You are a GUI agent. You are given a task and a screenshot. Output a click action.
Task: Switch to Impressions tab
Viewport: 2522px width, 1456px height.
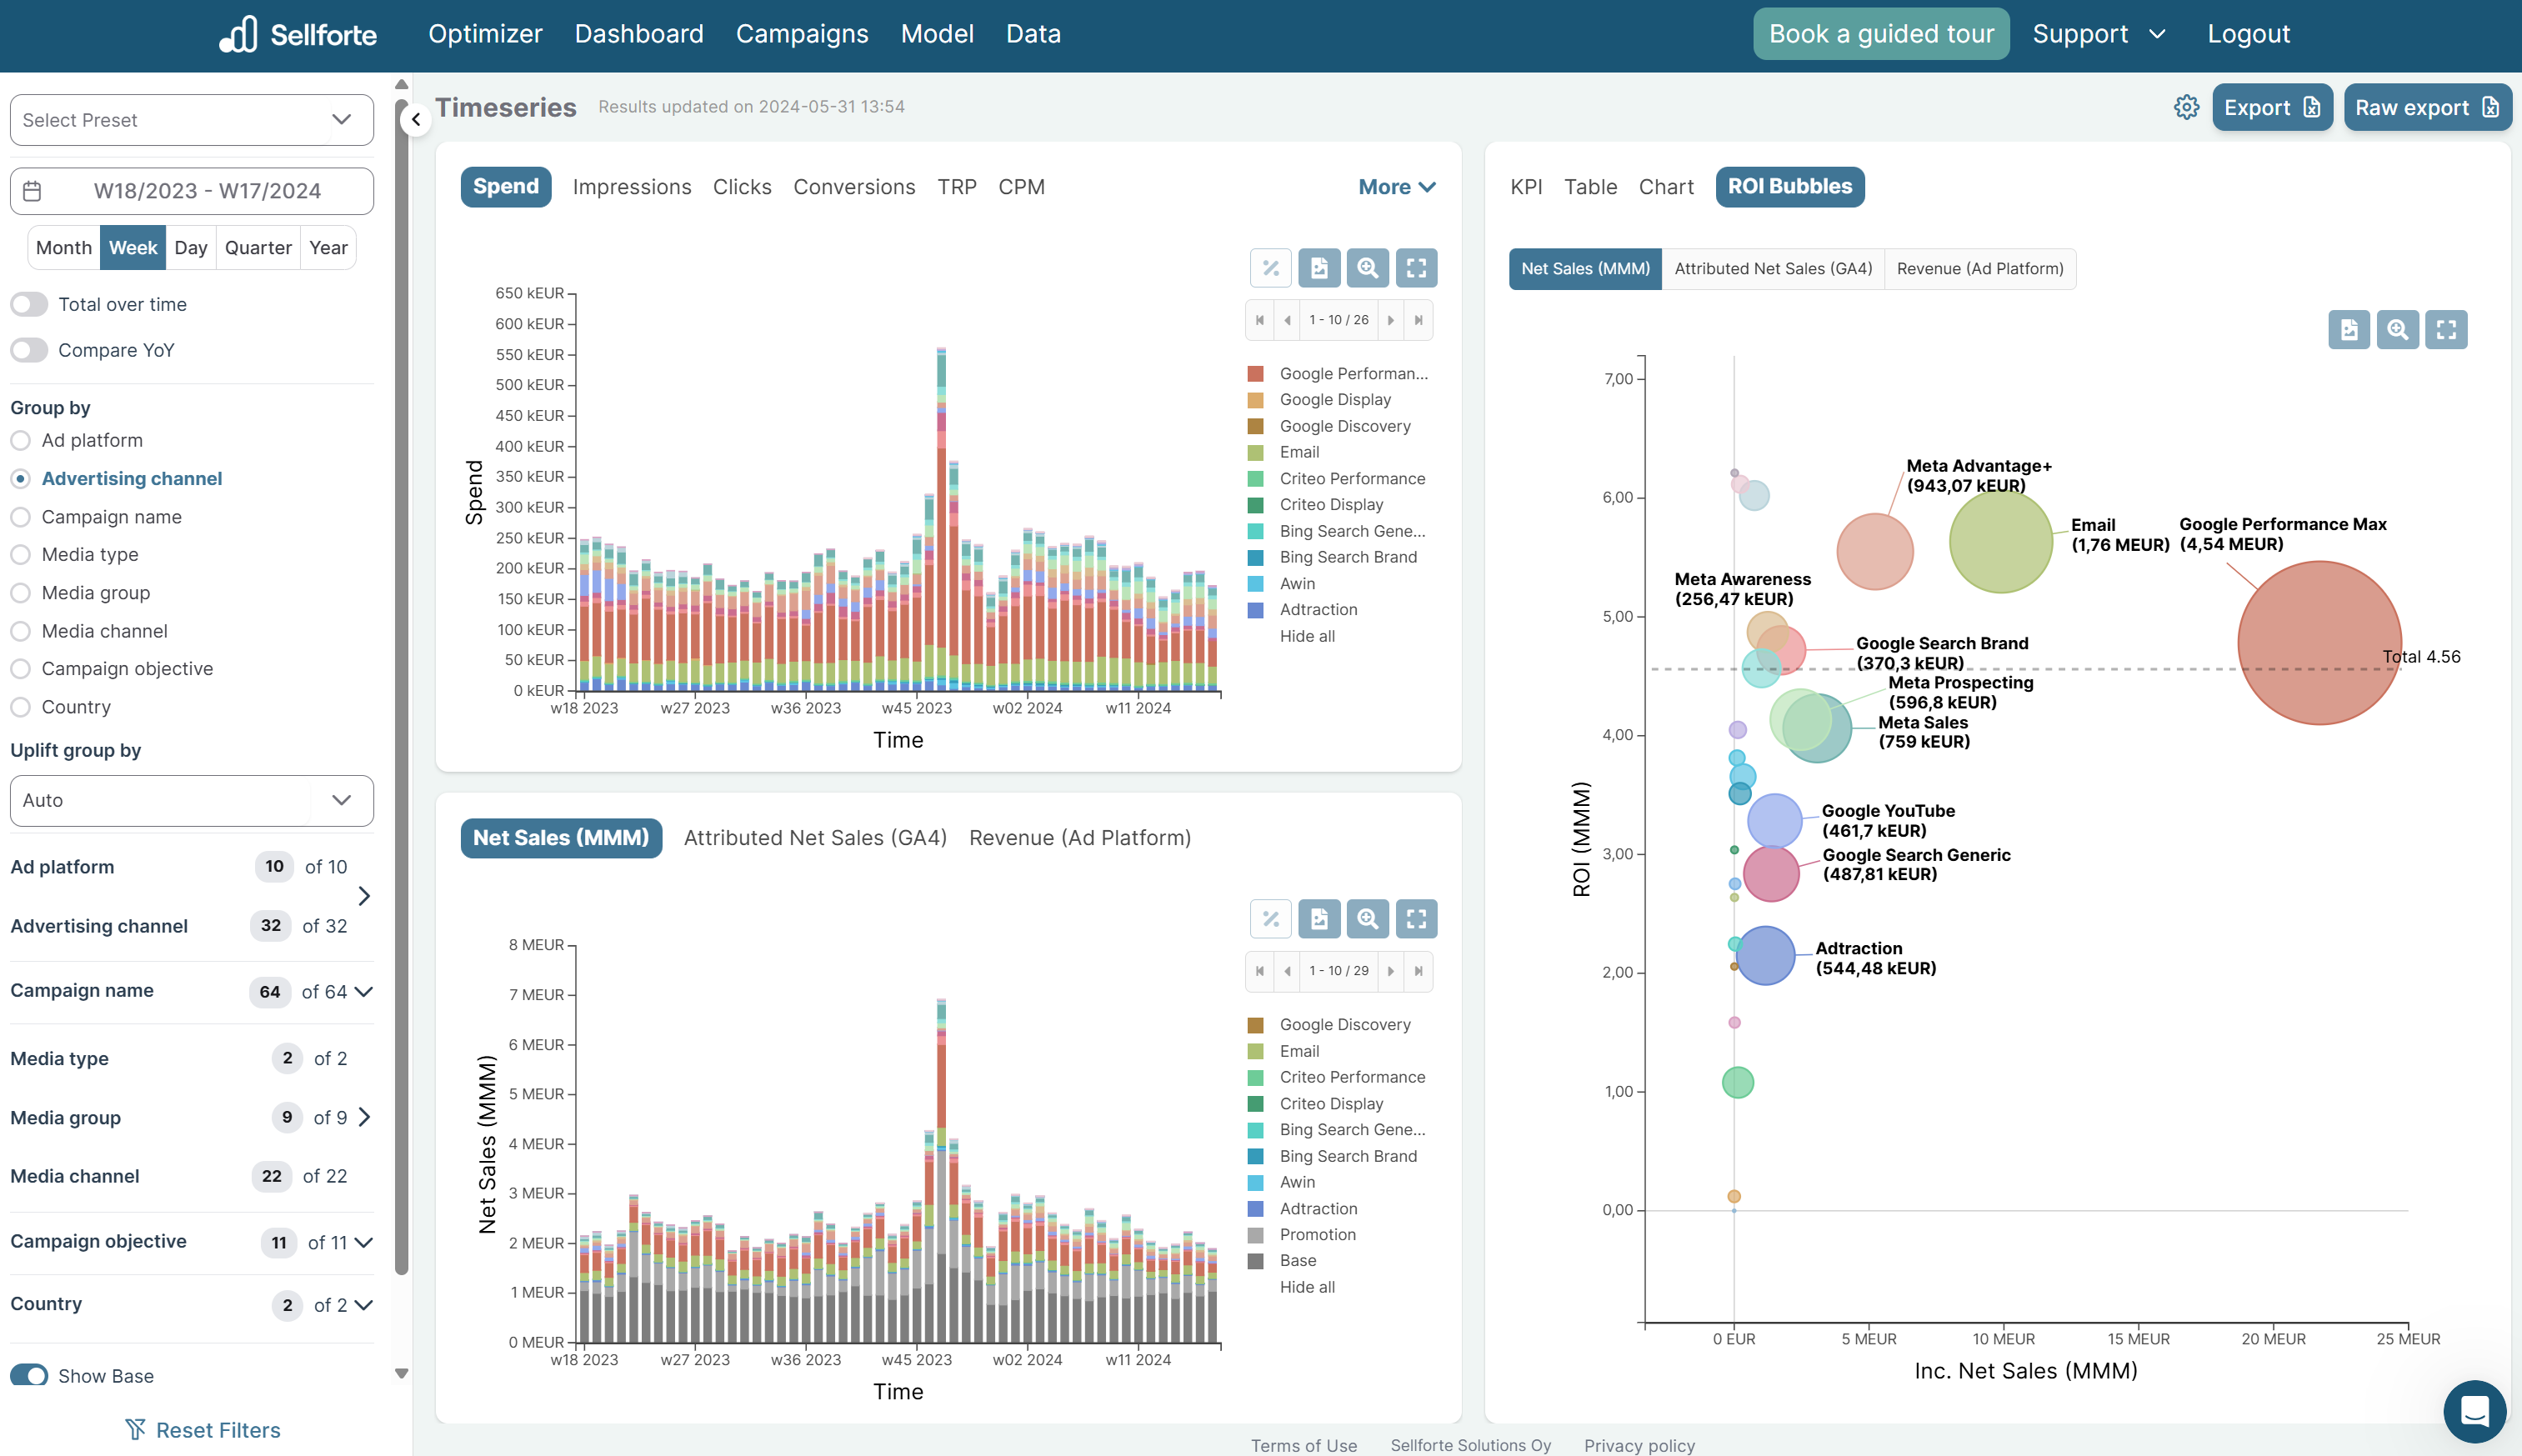(x=631, y=187)
